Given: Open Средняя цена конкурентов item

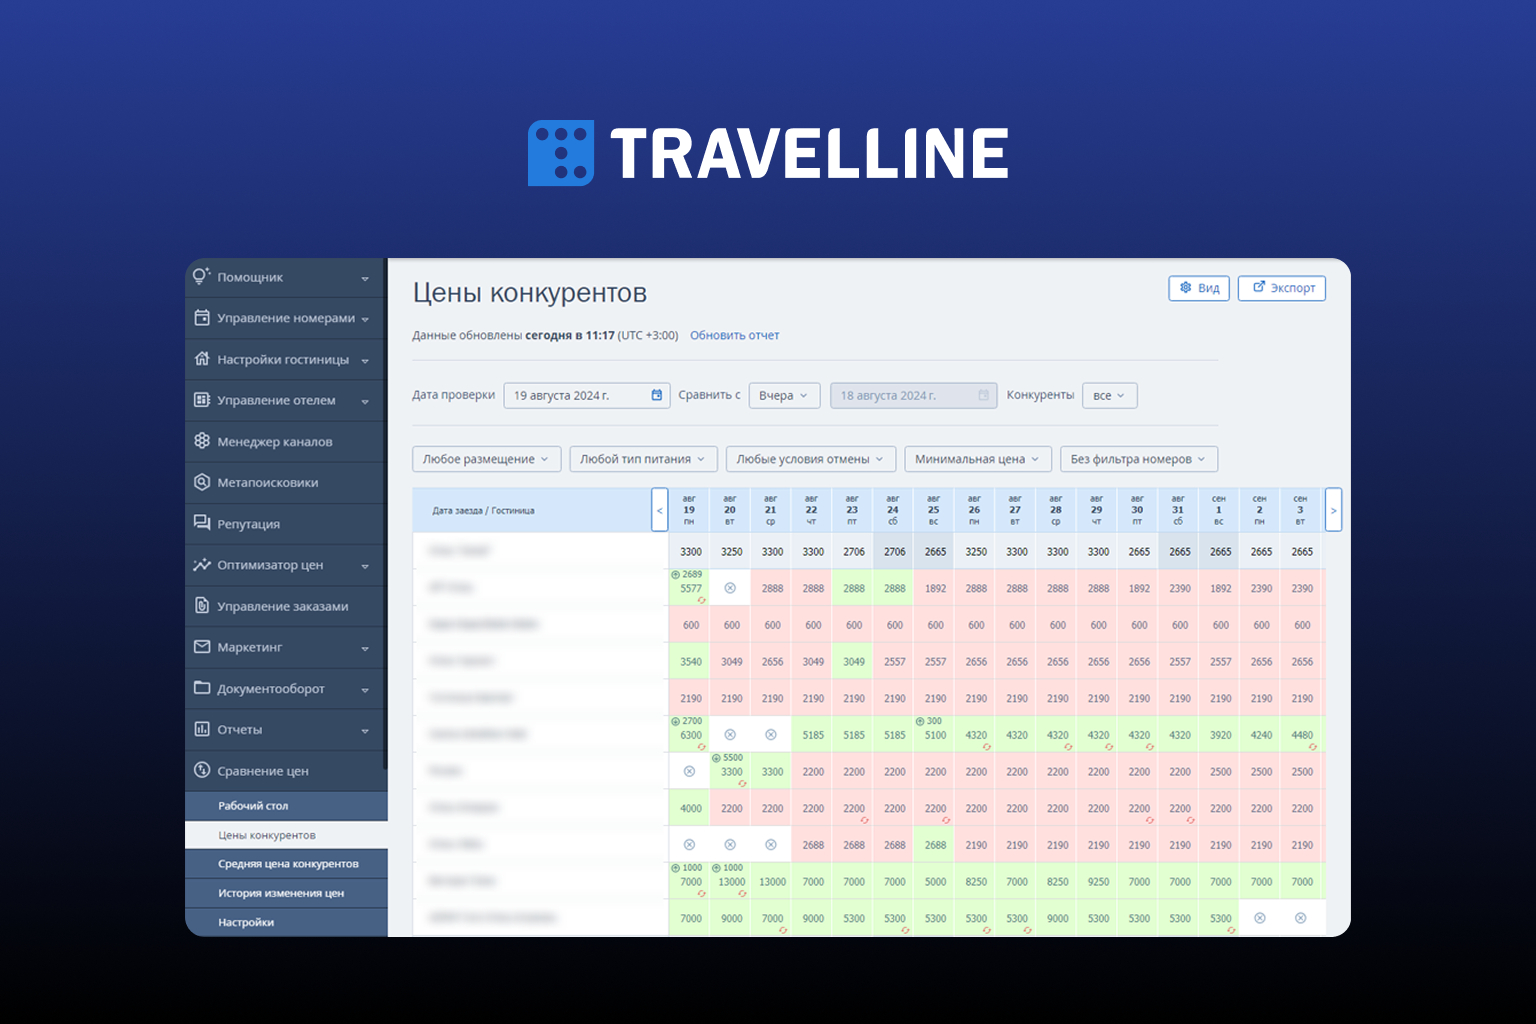Looking at the screenshot, I should 286,864.
